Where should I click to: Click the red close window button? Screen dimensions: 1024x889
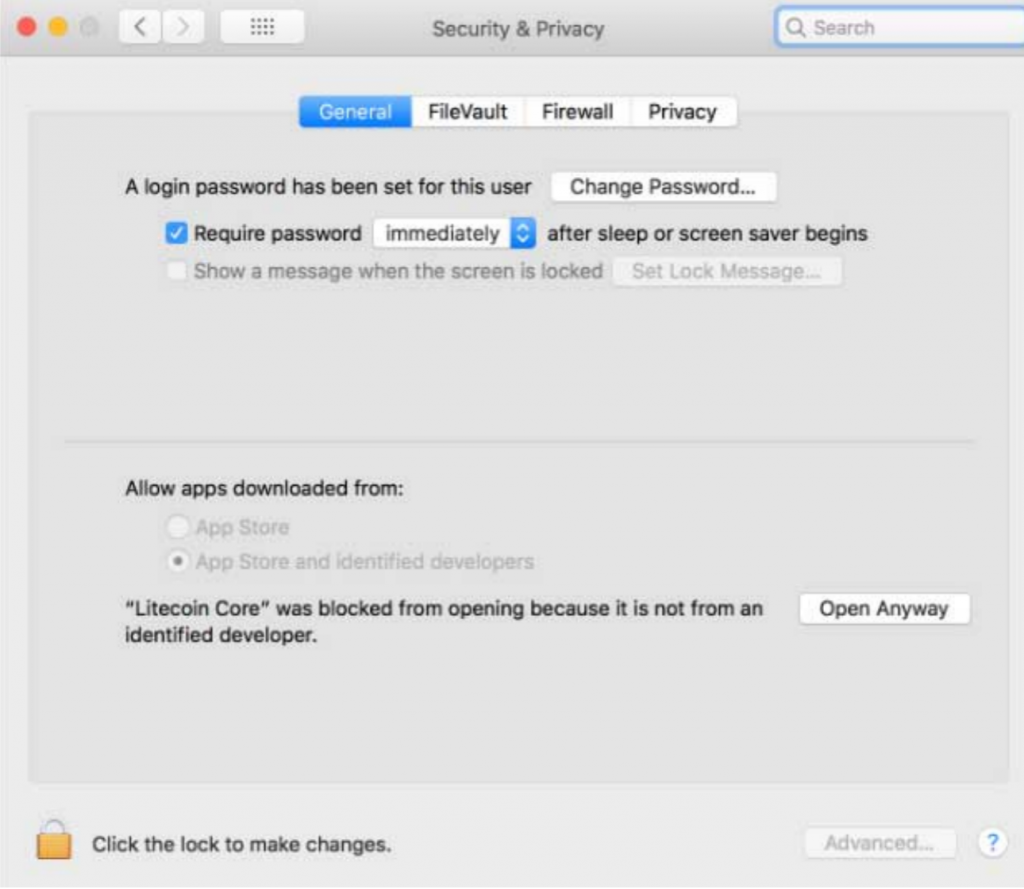pos(27,27)
